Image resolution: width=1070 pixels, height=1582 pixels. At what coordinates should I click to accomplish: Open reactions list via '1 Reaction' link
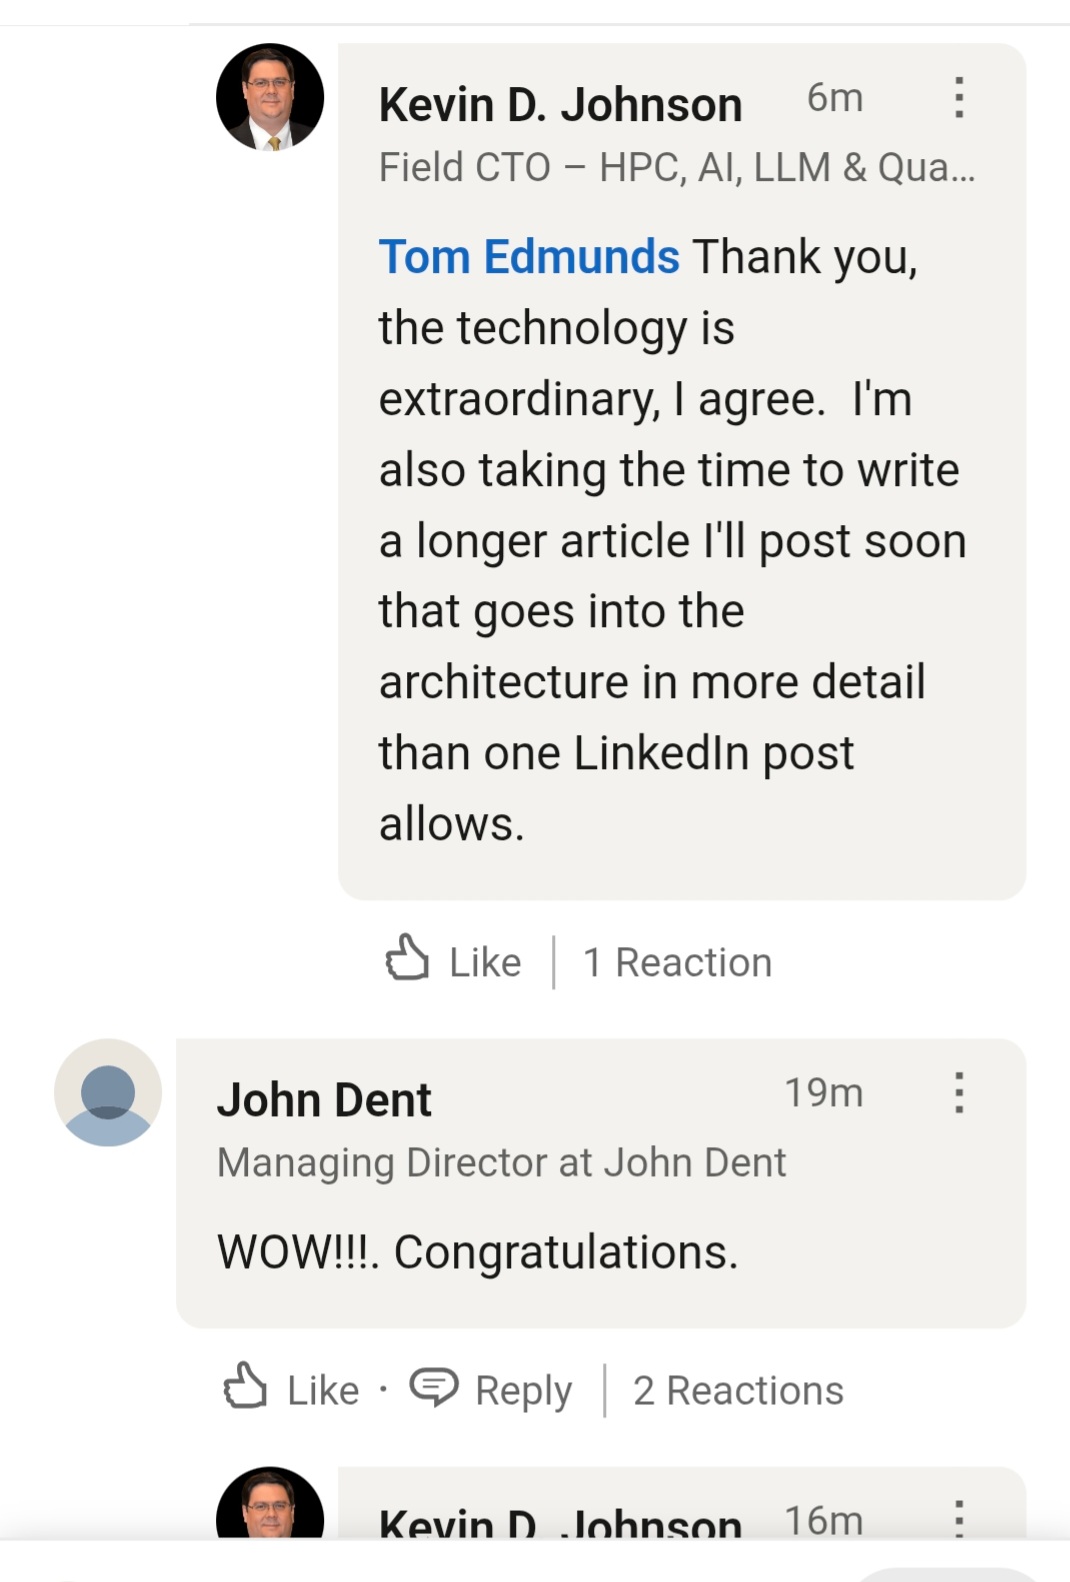678,960
